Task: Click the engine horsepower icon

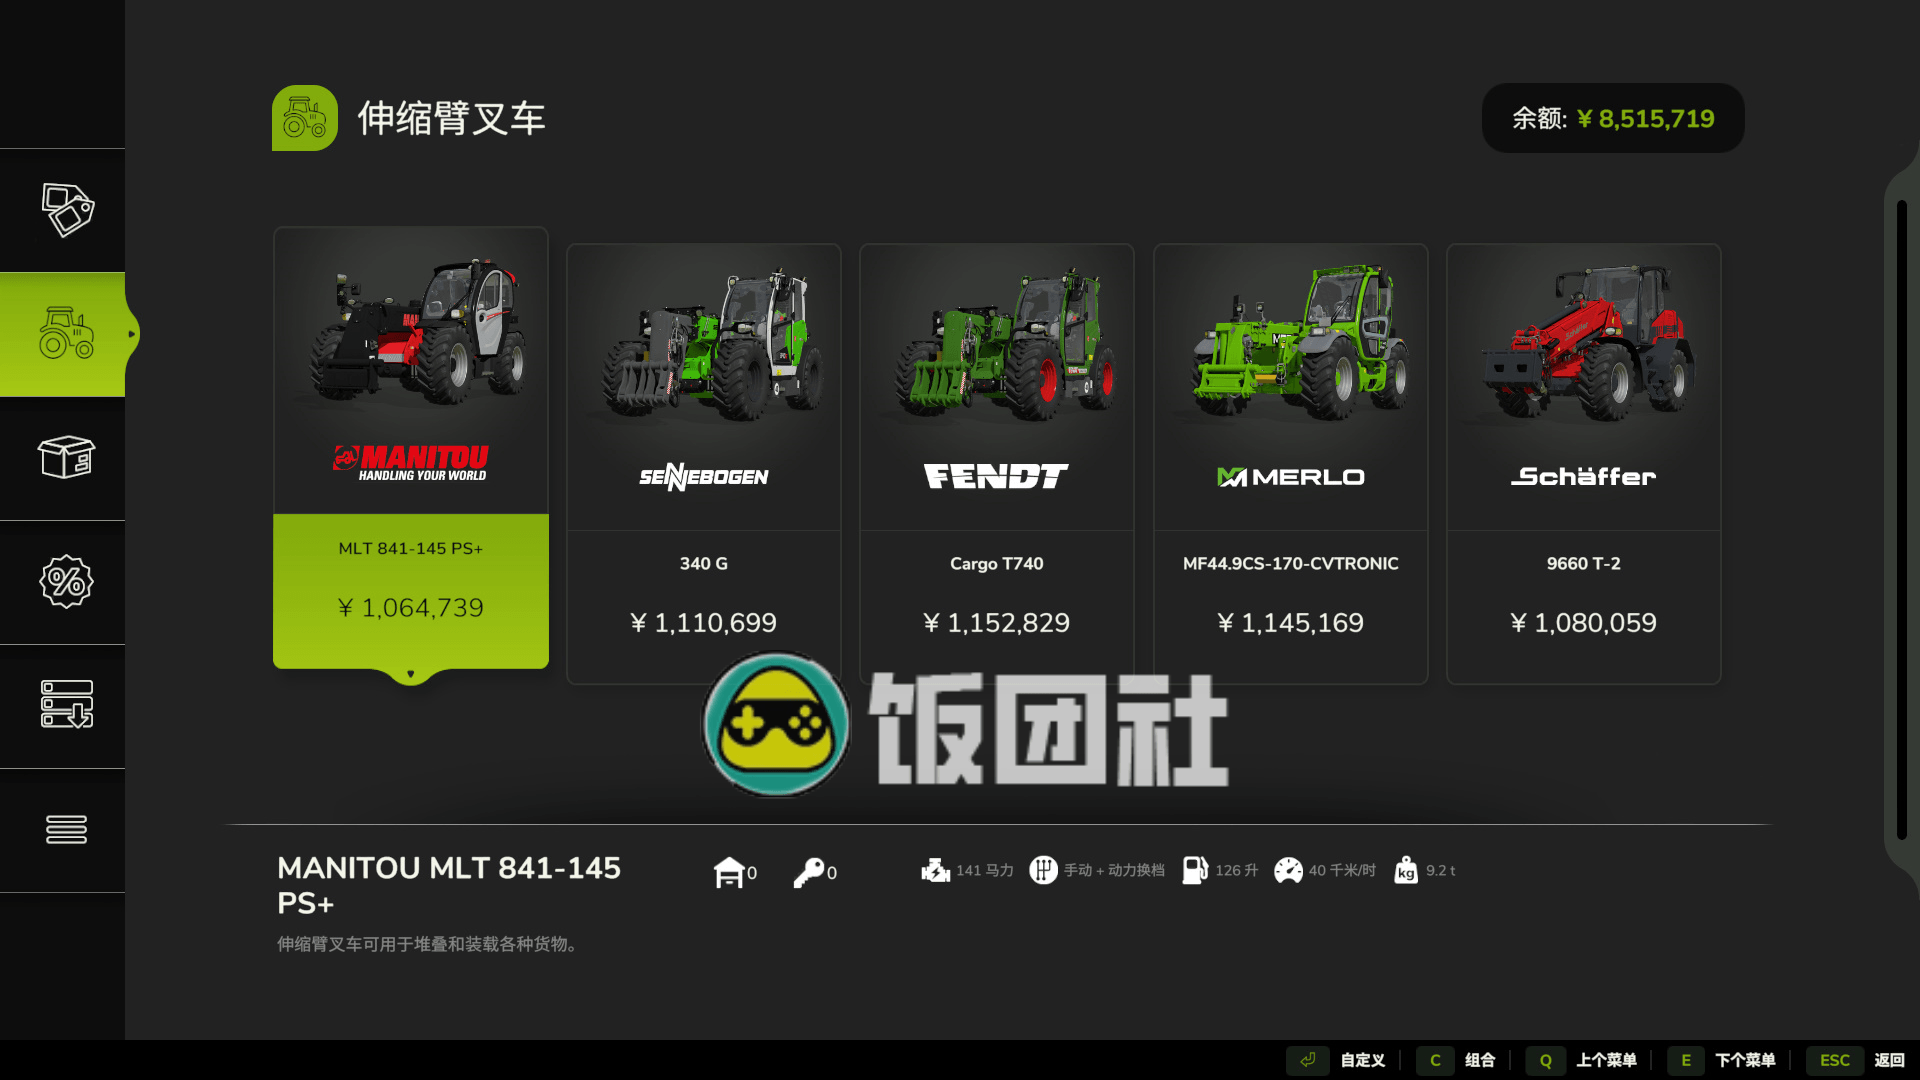Action: coord(935,871)
